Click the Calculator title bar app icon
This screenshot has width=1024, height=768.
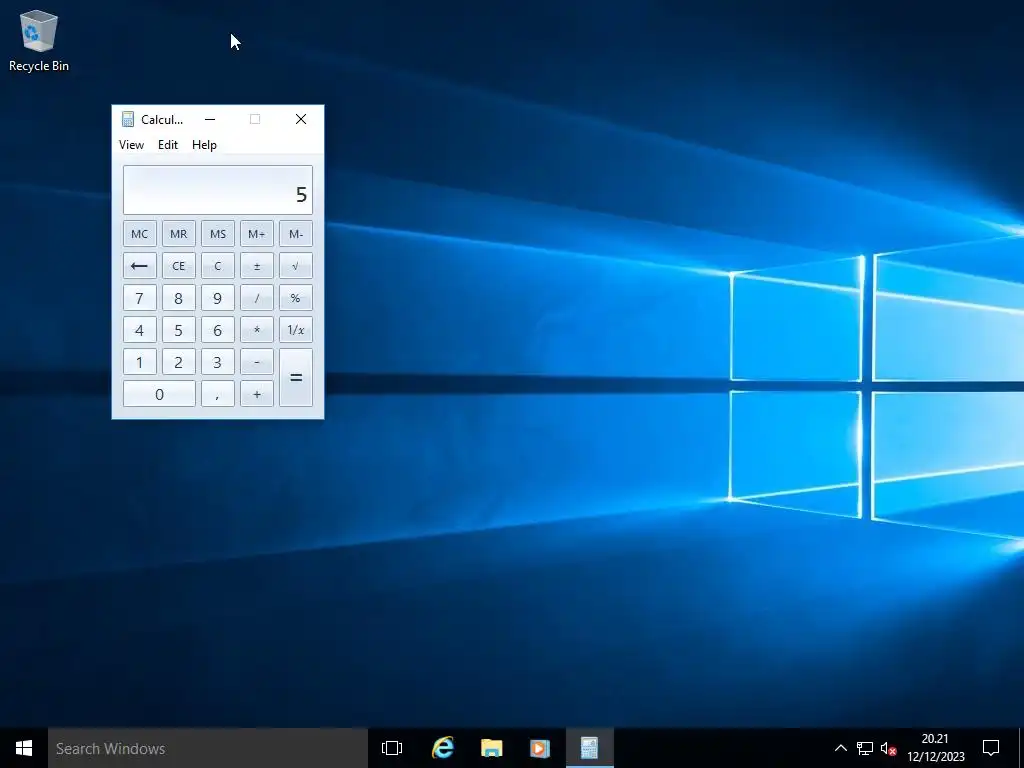tap(128, 119)
